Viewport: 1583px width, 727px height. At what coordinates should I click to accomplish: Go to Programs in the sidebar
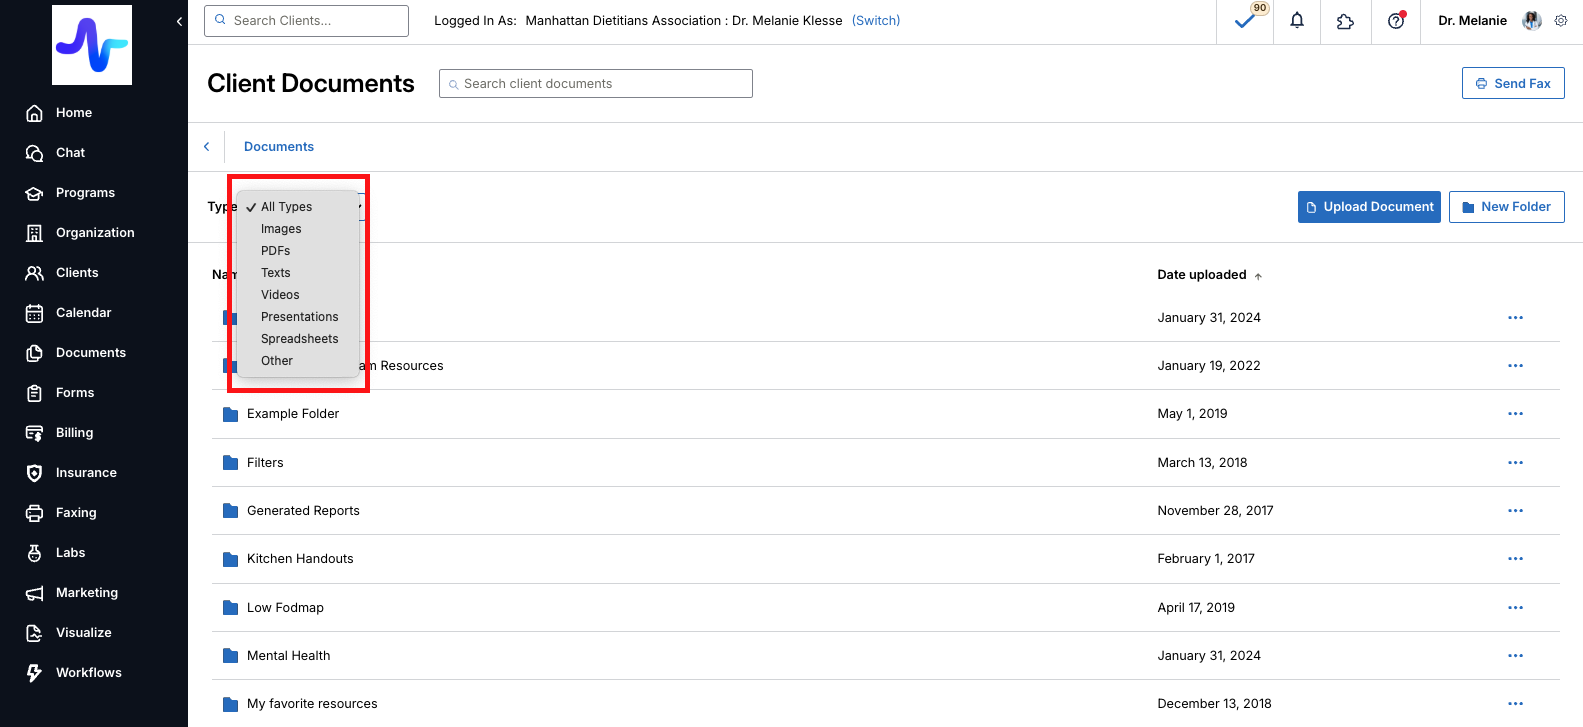tap(85, 193)
